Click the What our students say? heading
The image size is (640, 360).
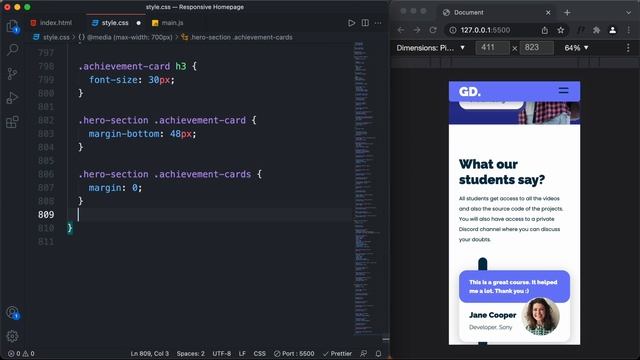502,172
